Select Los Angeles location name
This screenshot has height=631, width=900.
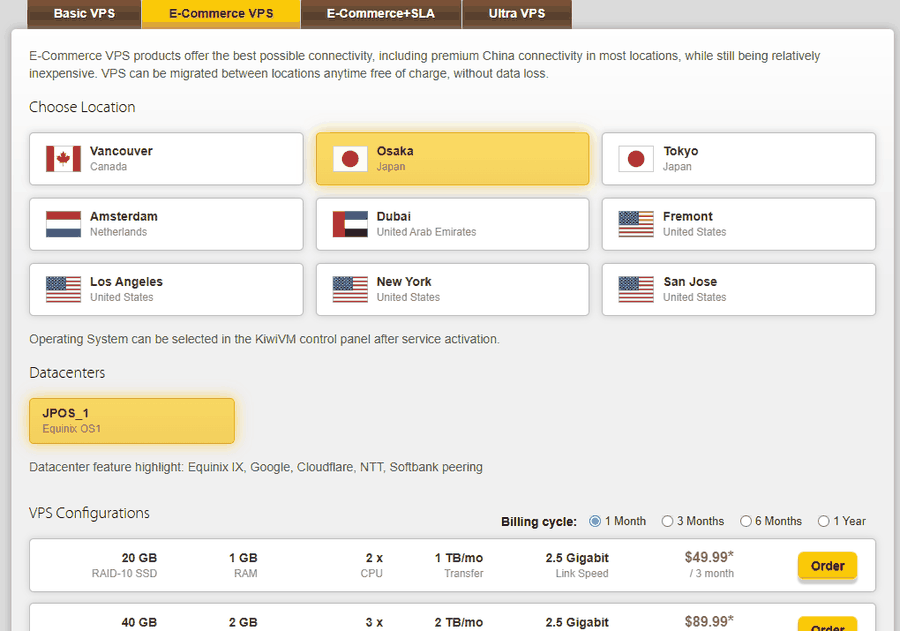pyautogui.click(x=126, y=282)
